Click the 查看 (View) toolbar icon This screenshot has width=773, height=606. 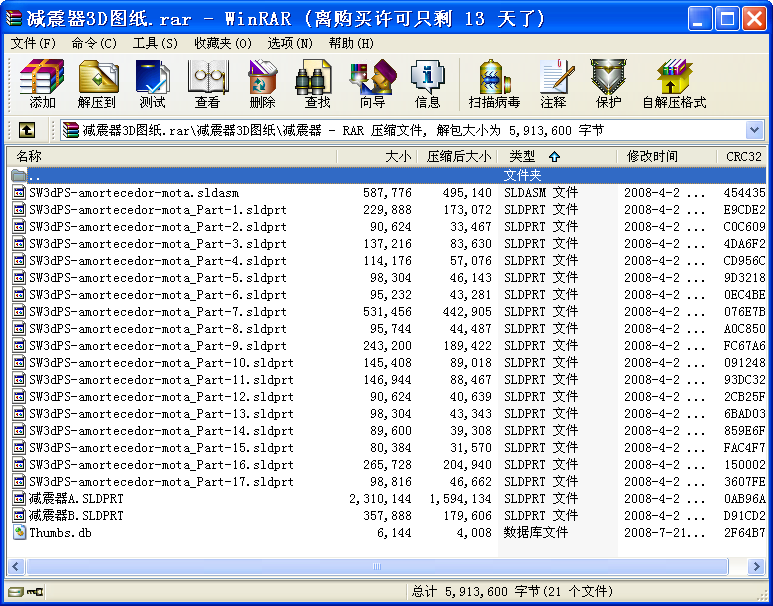[207, 84]
